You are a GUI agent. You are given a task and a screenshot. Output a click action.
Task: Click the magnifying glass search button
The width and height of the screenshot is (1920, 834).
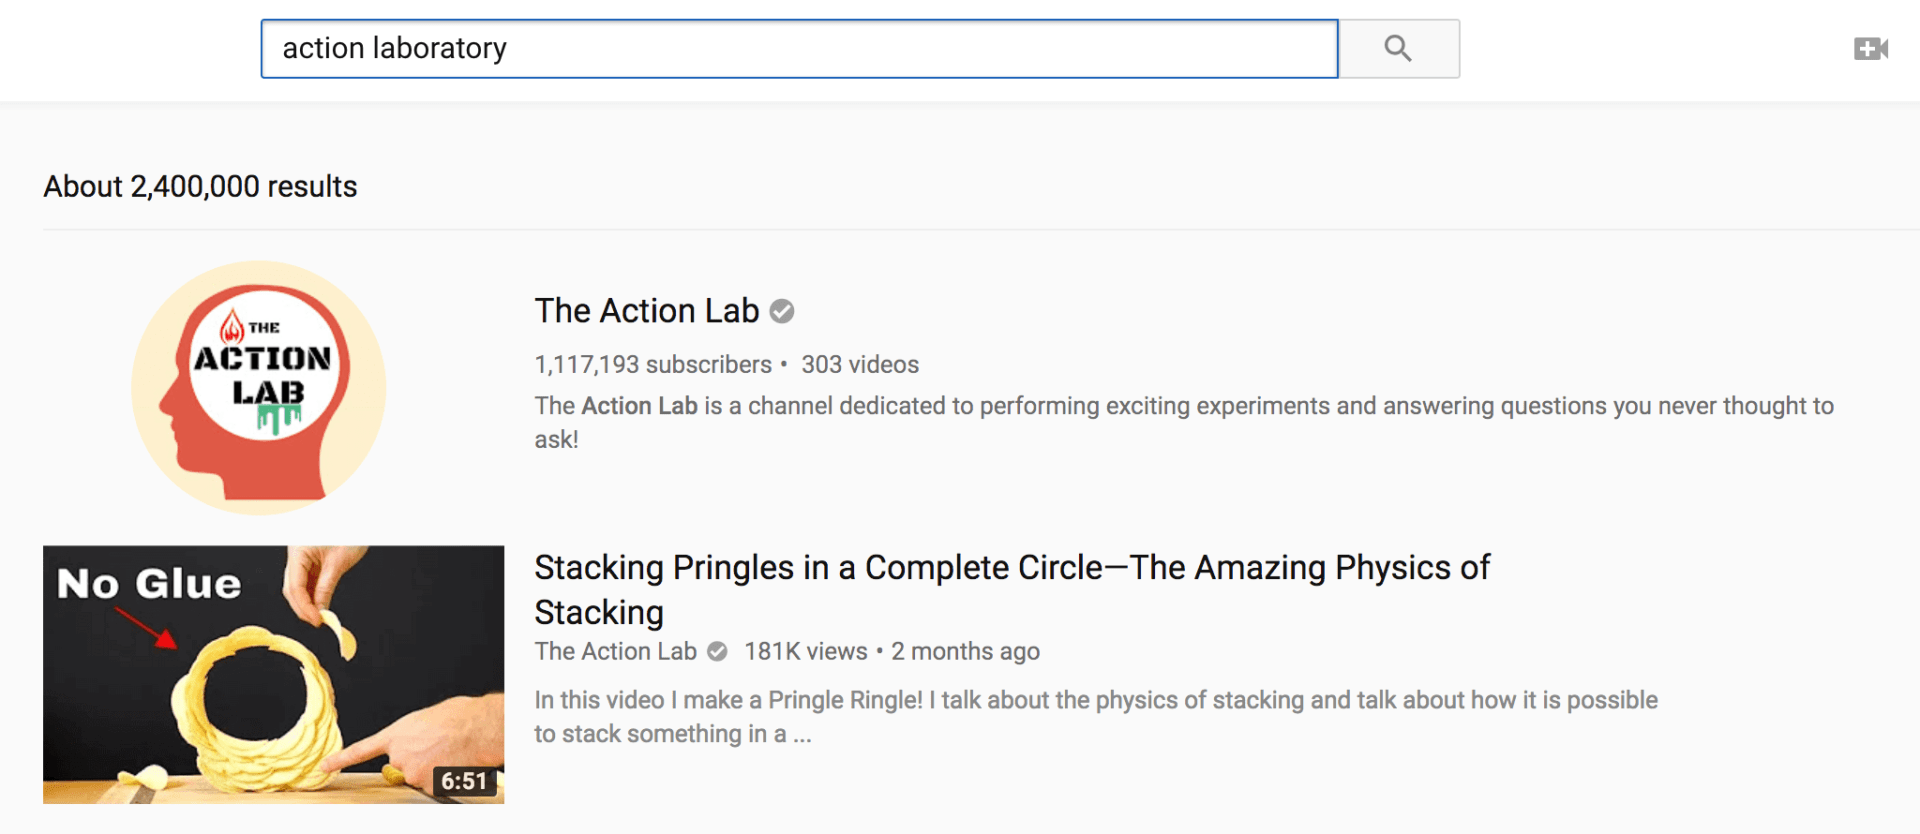tap(1398, 49)
